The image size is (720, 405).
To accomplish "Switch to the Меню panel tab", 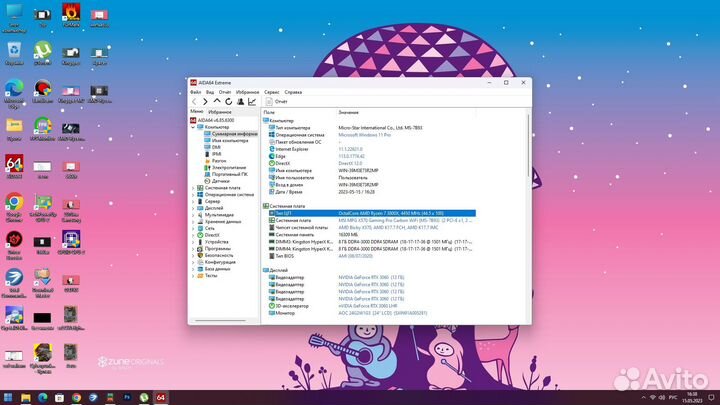I will pyautogui.click(x=197, y=112).
